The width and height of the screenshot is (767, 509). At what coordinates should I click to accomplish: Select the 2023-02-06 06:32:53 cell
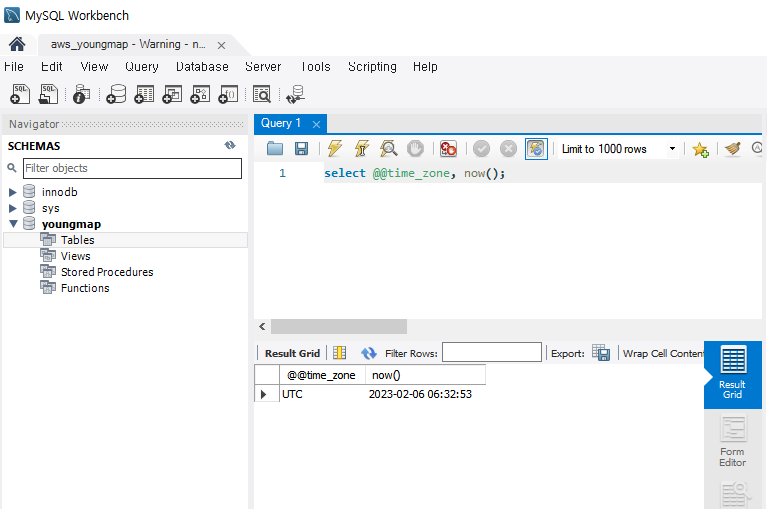tap(425, 394)
